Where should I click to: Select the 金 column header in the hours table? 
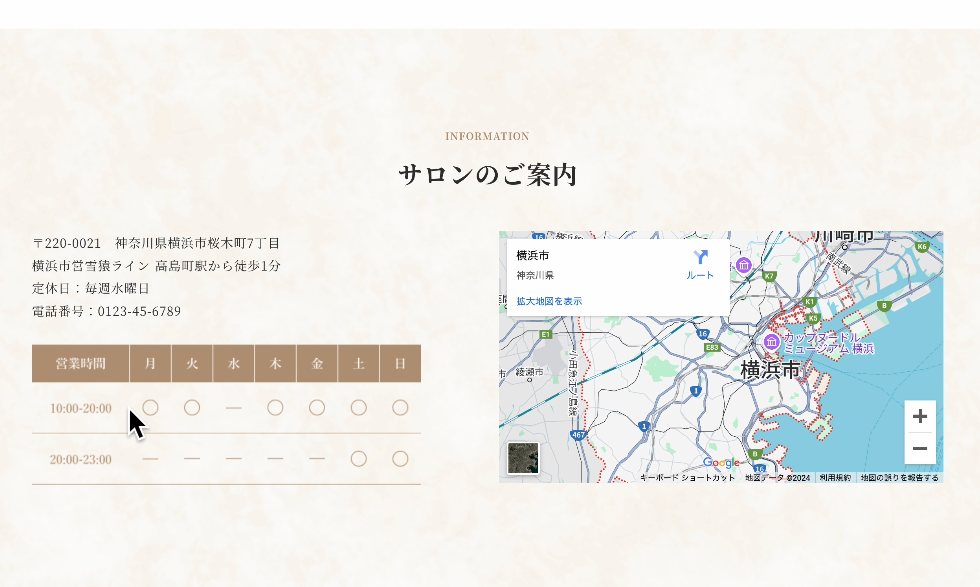point(316,363)
